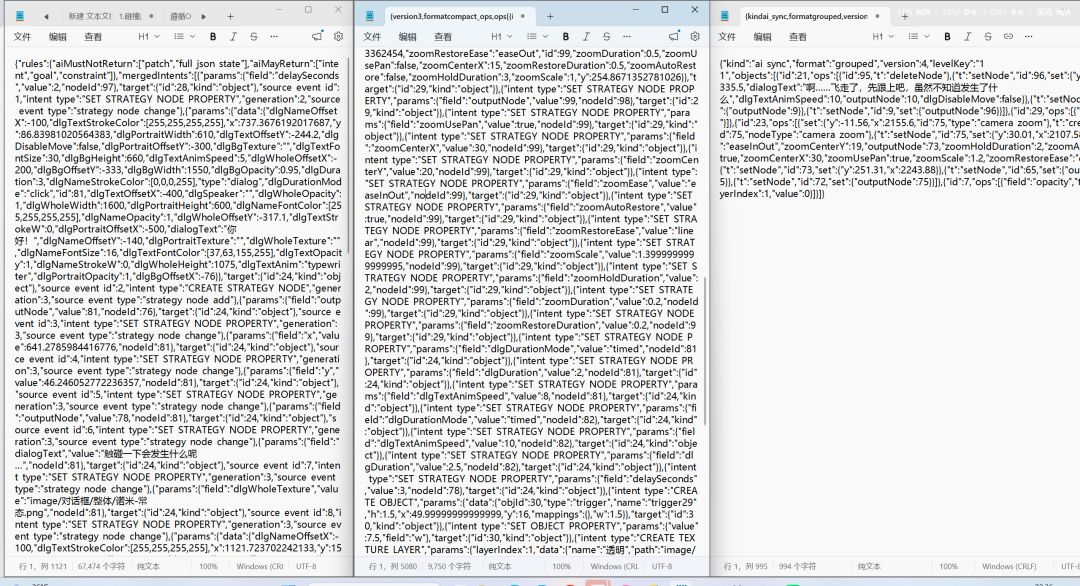The image size is (1080, 586).
Task: Toggle italic in the left Notepad window
Action: point(233,36)
